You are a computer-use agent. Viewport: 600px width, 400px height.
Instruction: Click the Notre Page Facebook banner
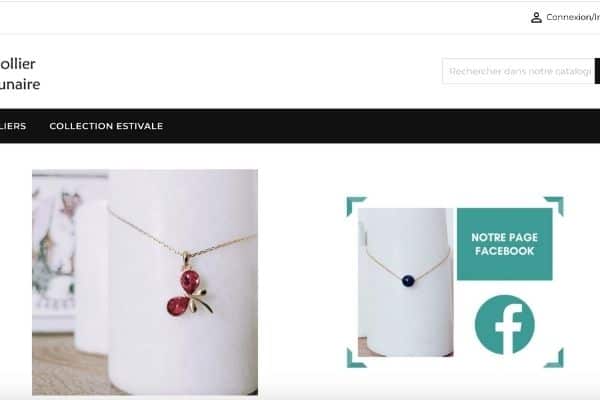[504, 244]
